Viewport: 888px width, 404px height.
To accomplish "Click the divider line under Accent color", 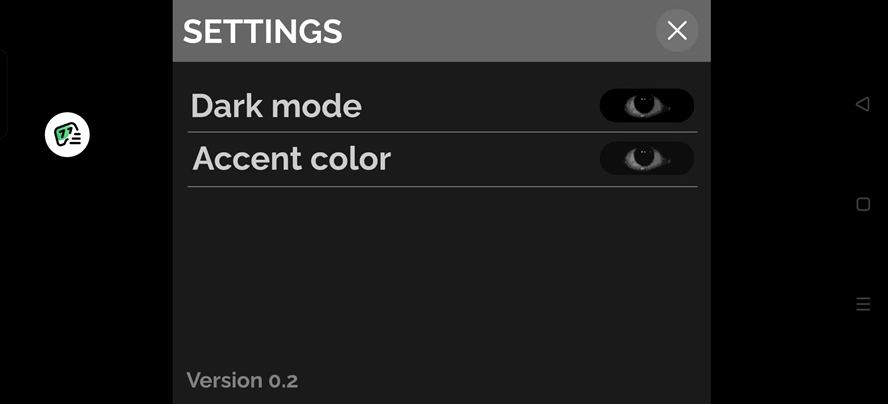I will pos(442,186).
